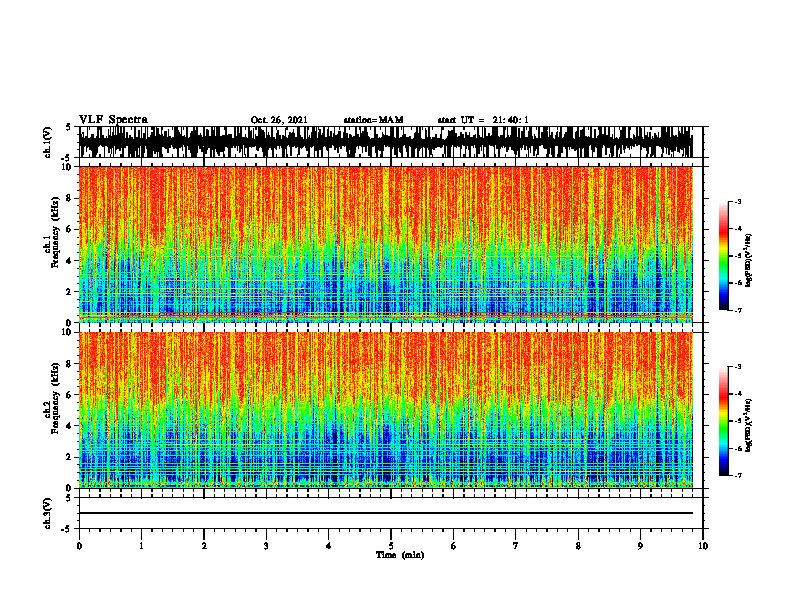The width and height of the screenshot is (792, 612).
Task: Click the ch.1 spectrogram panel
Action: click(385, 244)
